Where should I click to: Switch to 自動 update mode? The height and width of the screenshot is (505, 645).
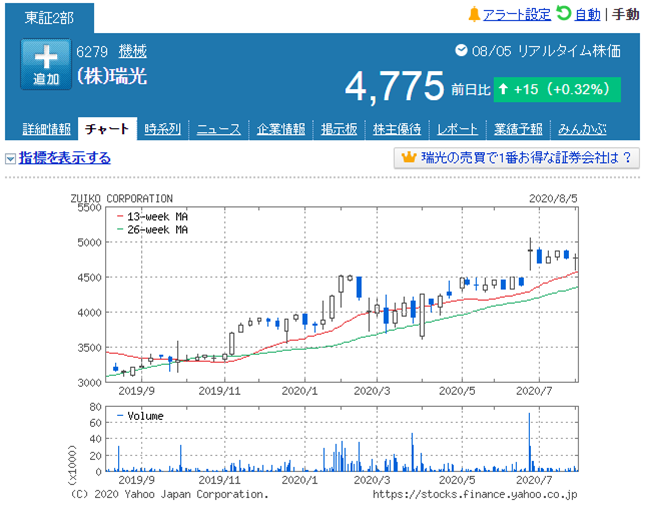pos(587,15)
